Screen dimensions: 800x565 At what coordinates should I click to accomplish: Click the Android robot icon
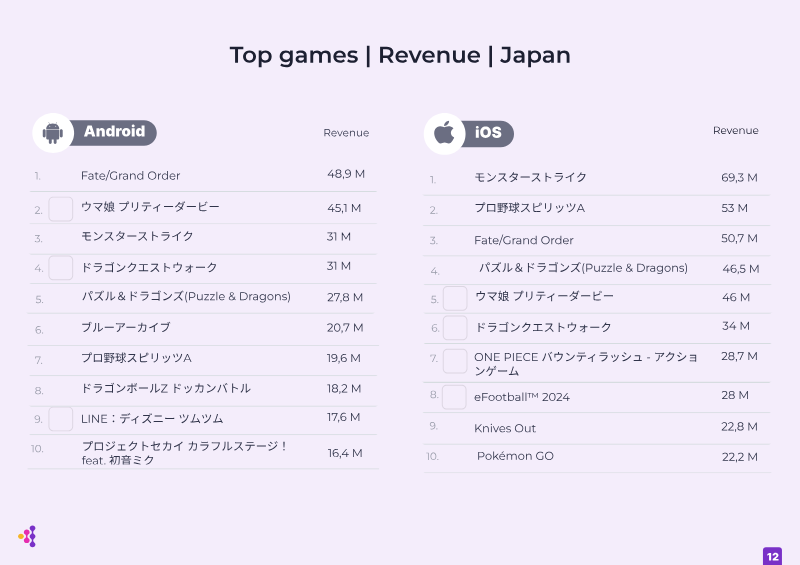[x=53, y=133]
